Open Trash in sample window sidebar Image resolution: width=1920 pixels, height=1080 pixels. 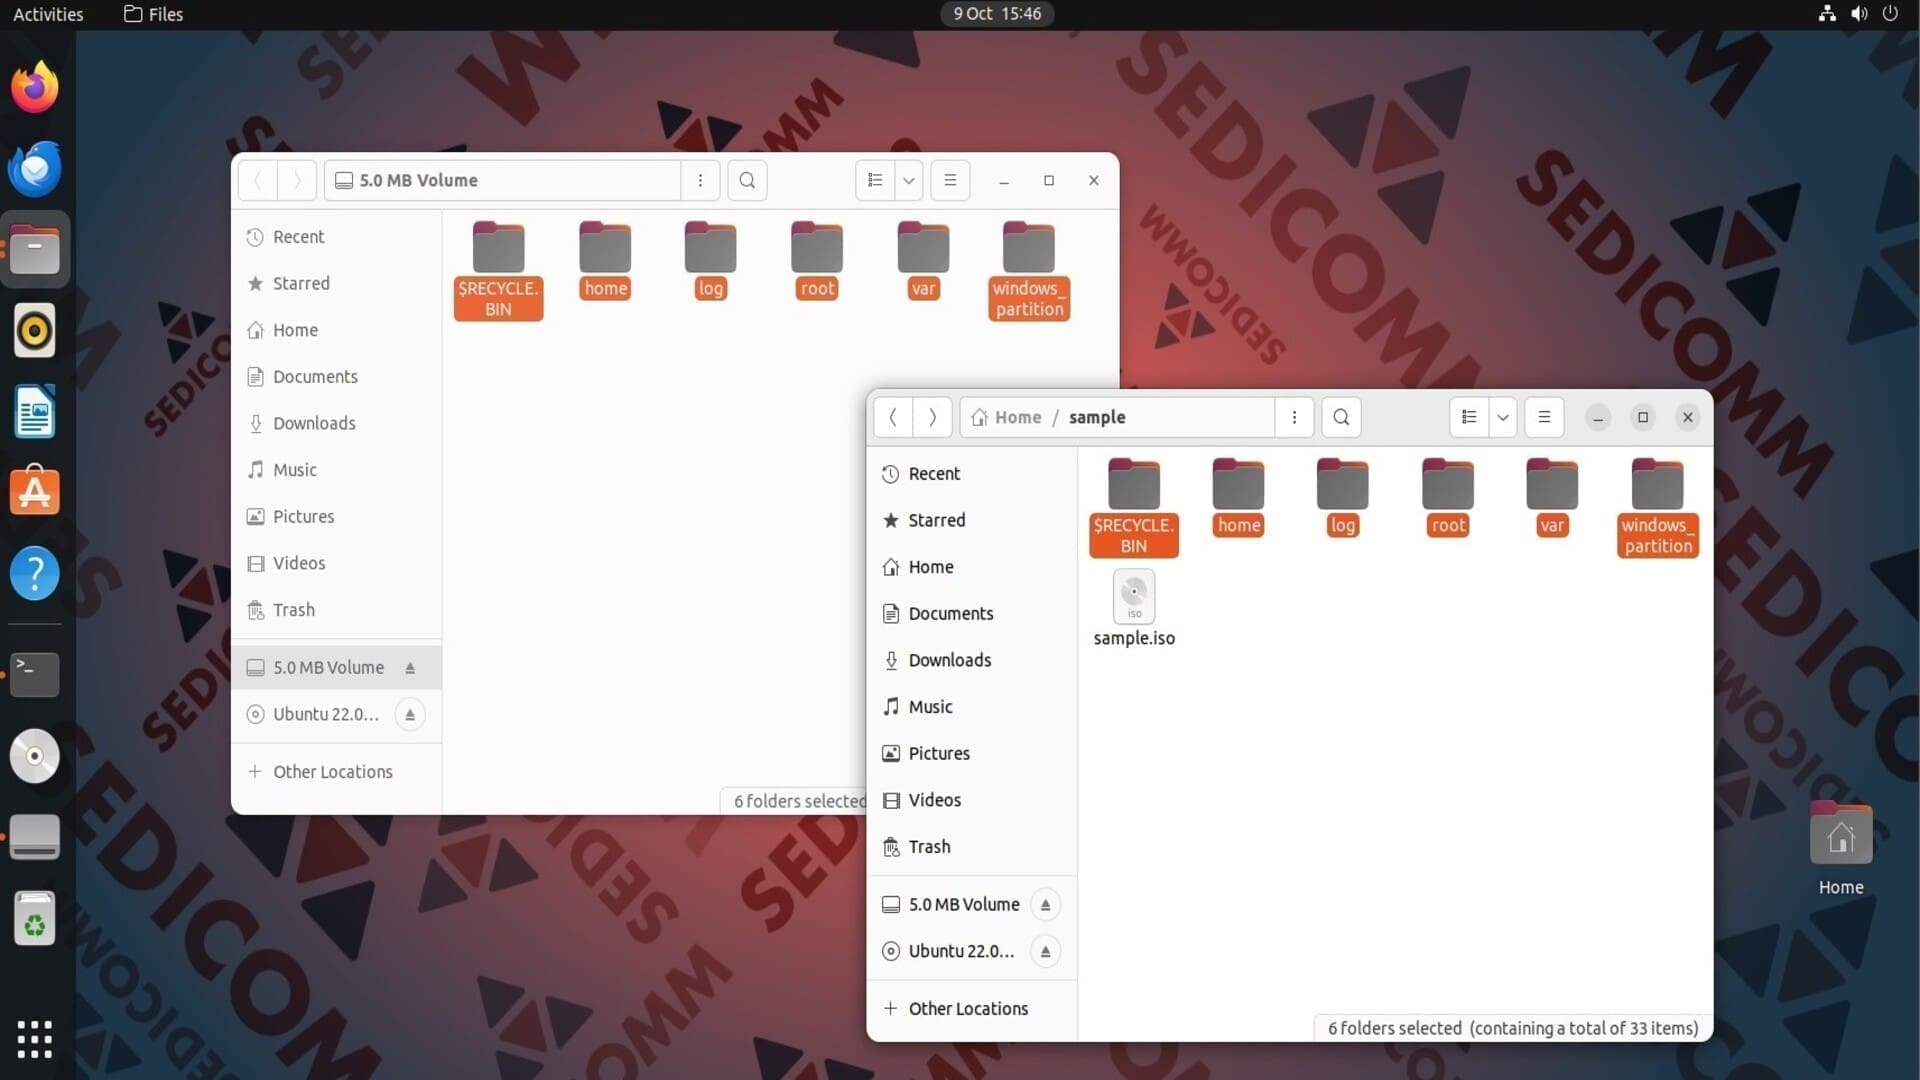[972, 847]
